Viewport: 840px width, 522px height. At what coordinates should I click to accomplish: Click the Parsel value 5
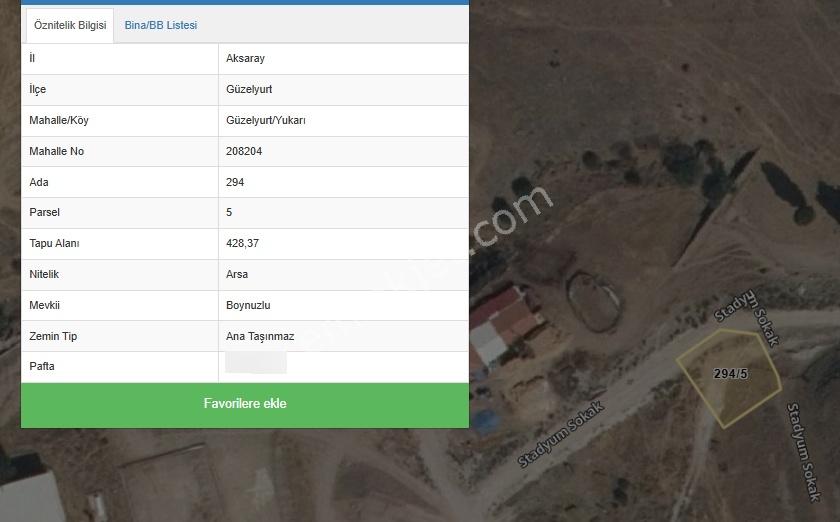point(229,212)
